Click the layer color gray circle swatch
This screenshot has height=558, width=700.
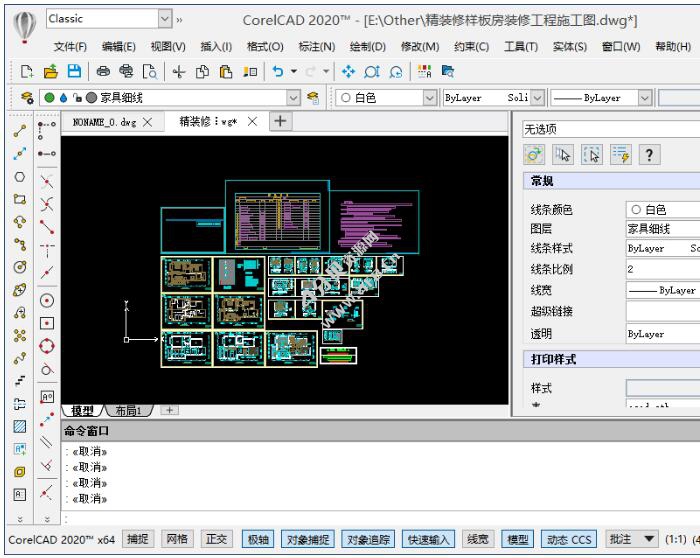[x=91, y=97]
